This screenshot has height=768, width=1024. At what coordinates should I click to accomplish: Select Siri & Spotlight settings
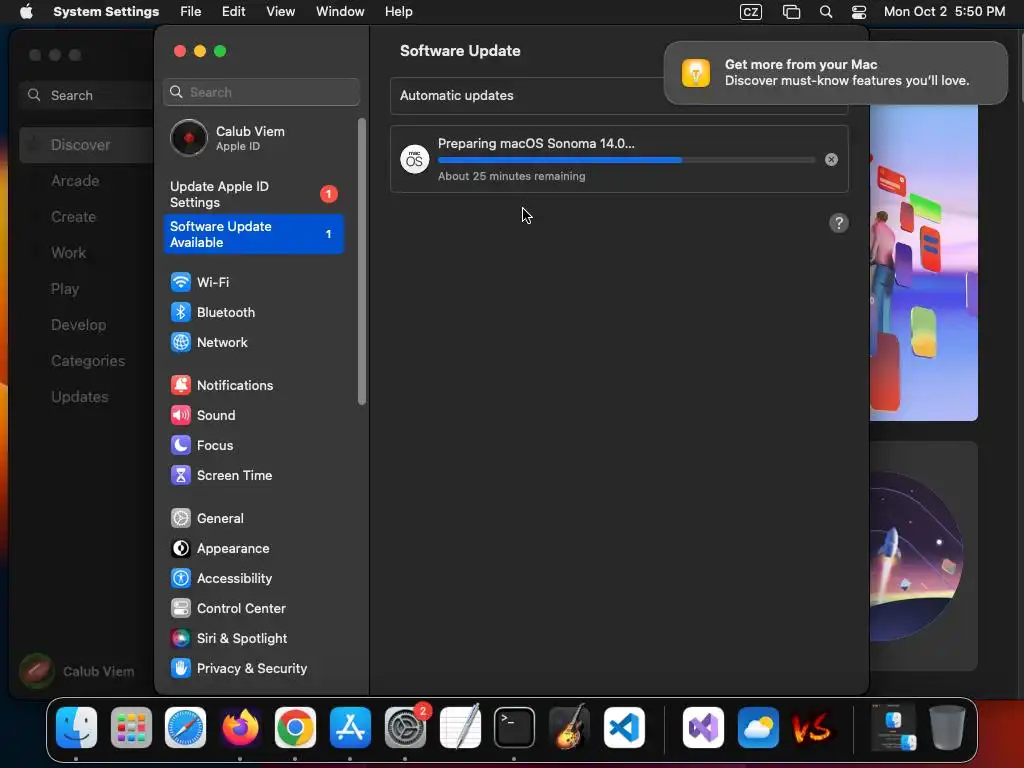coord(253,639)
